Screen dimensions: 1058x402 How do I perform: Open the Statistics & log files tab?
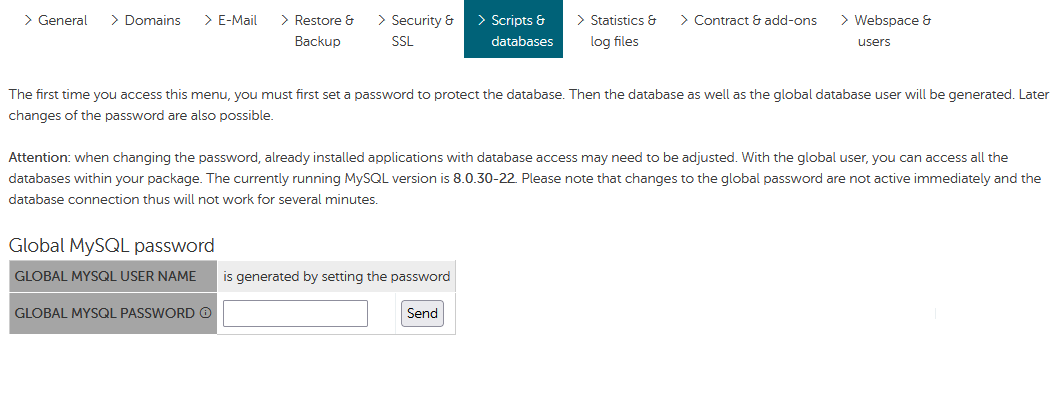tap(623, 30)
